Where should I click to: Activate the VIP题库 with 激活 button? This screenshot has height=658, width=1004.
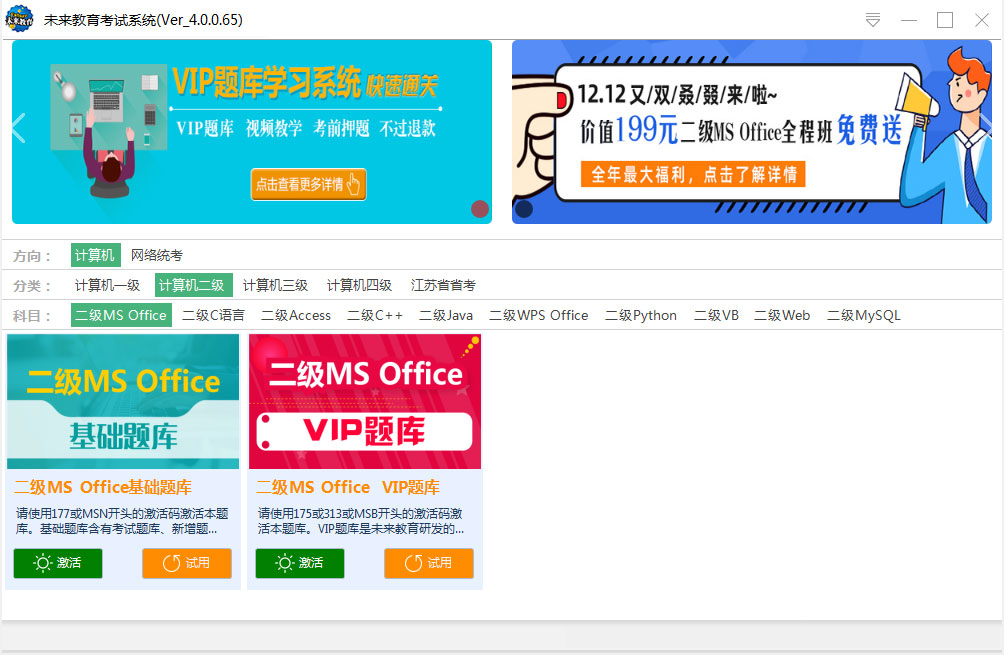click(300, 563)
